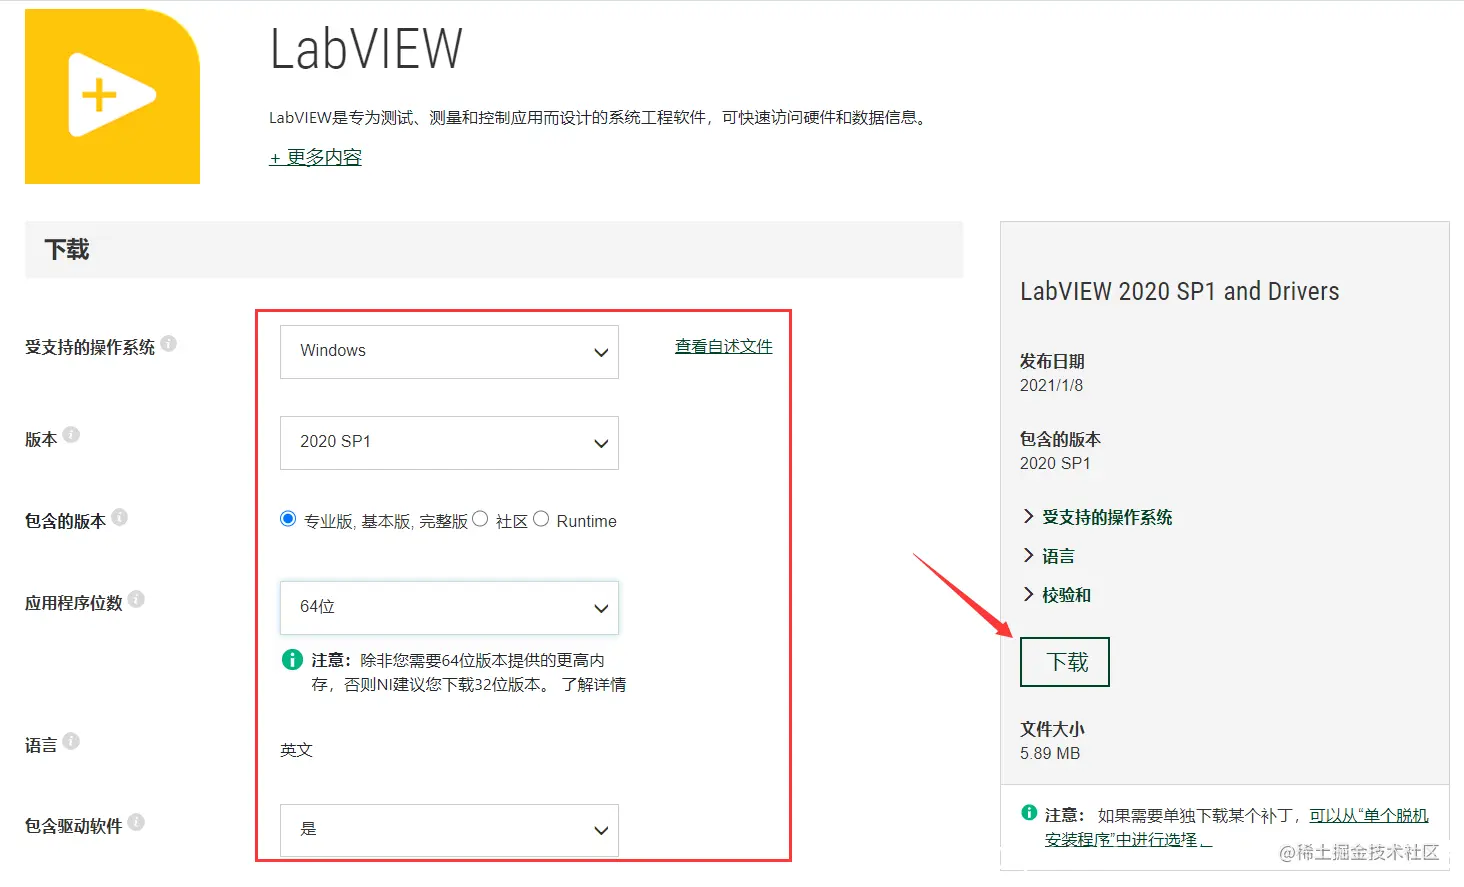Click info icon beside 包含的版本 label
This screenshot has width=1464, height=887.
tap(120, 517)
